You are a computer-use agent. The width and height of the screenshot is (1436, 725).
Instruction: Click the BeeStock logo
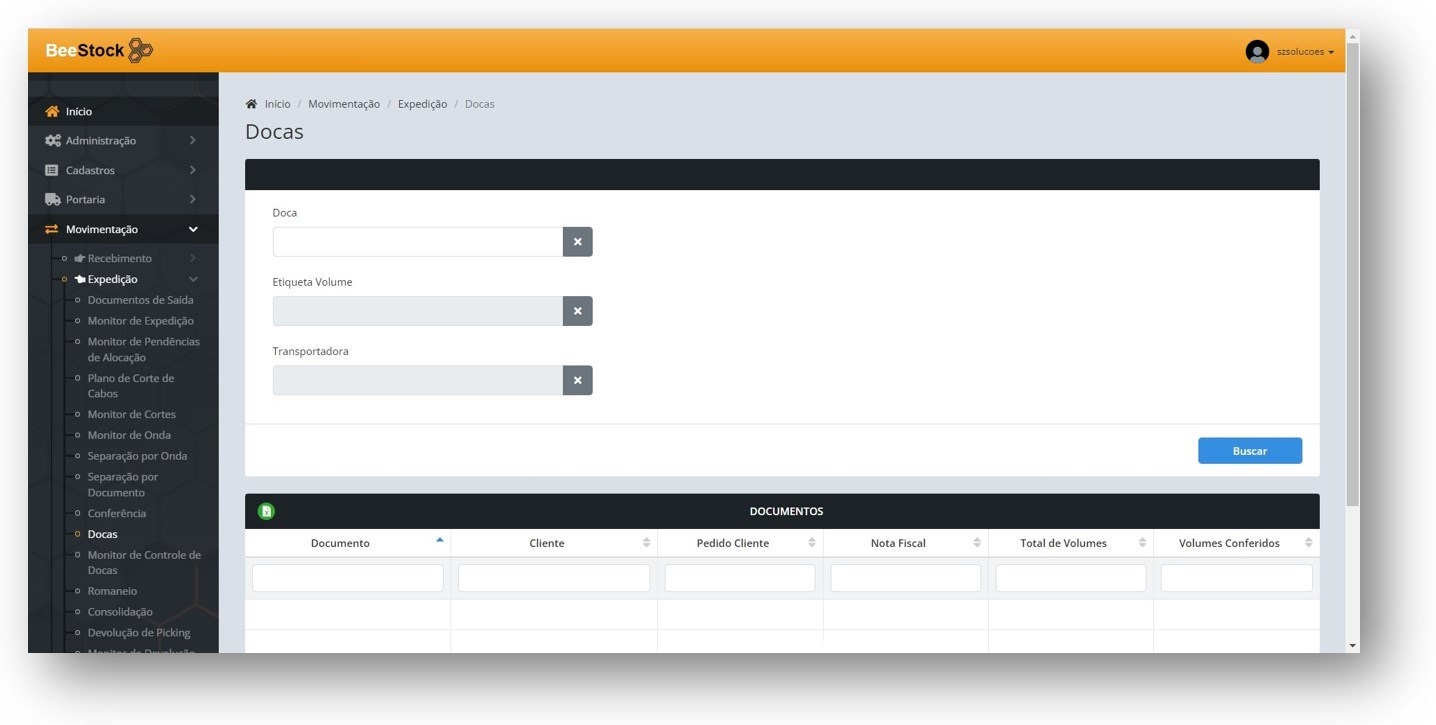[99, 51]
